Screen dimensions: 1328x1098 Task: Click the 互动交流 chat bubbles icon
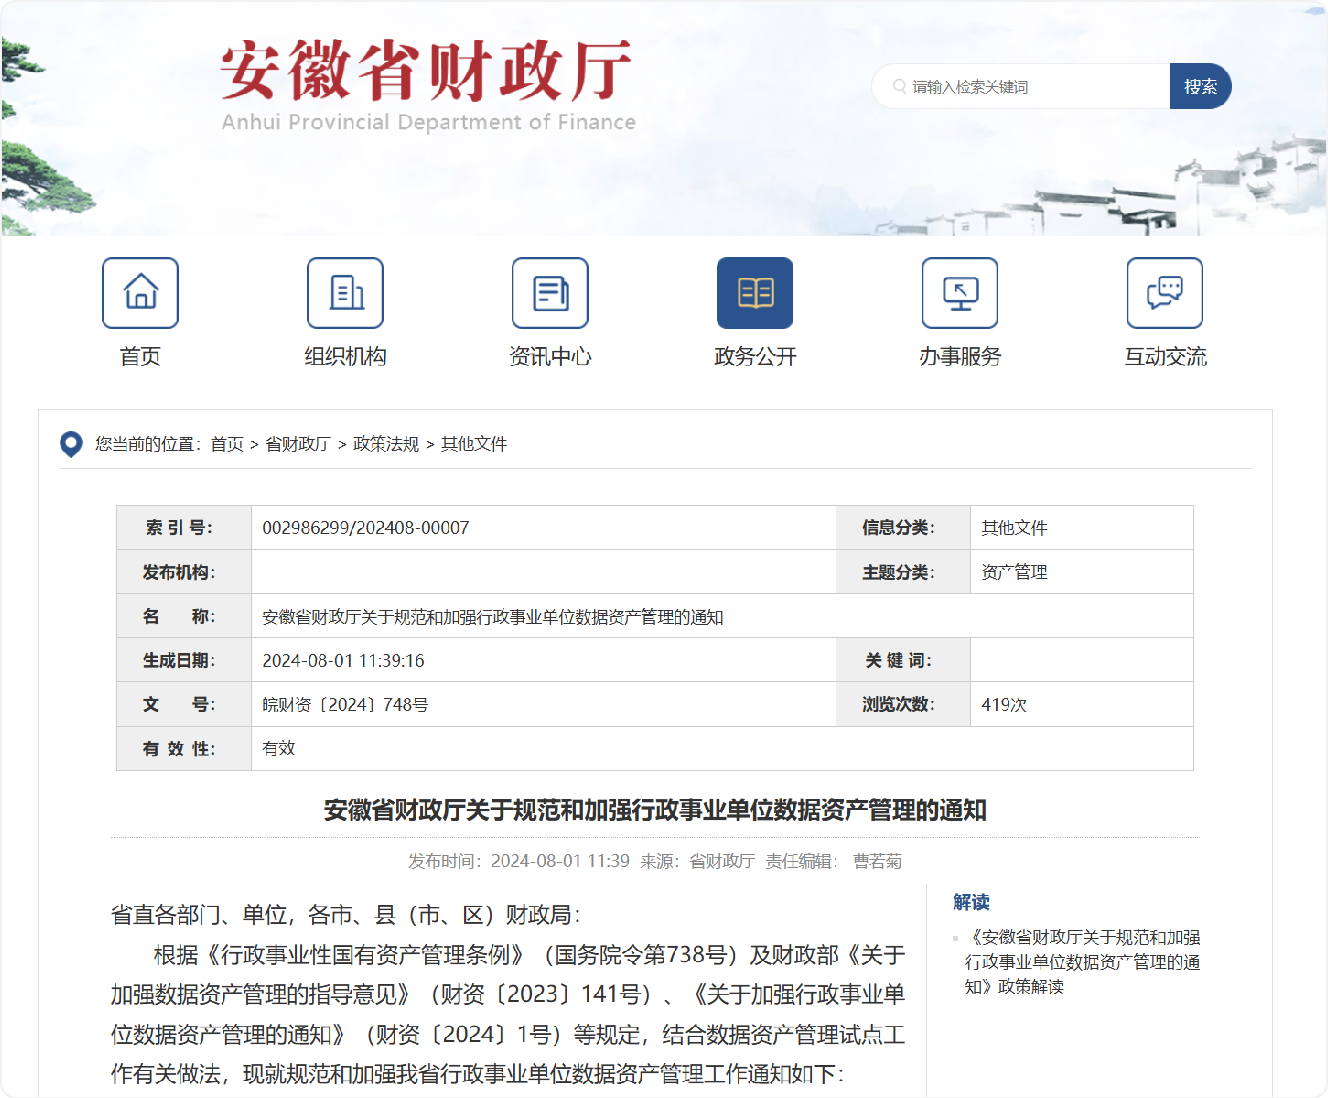click(x=1165, y=293)
